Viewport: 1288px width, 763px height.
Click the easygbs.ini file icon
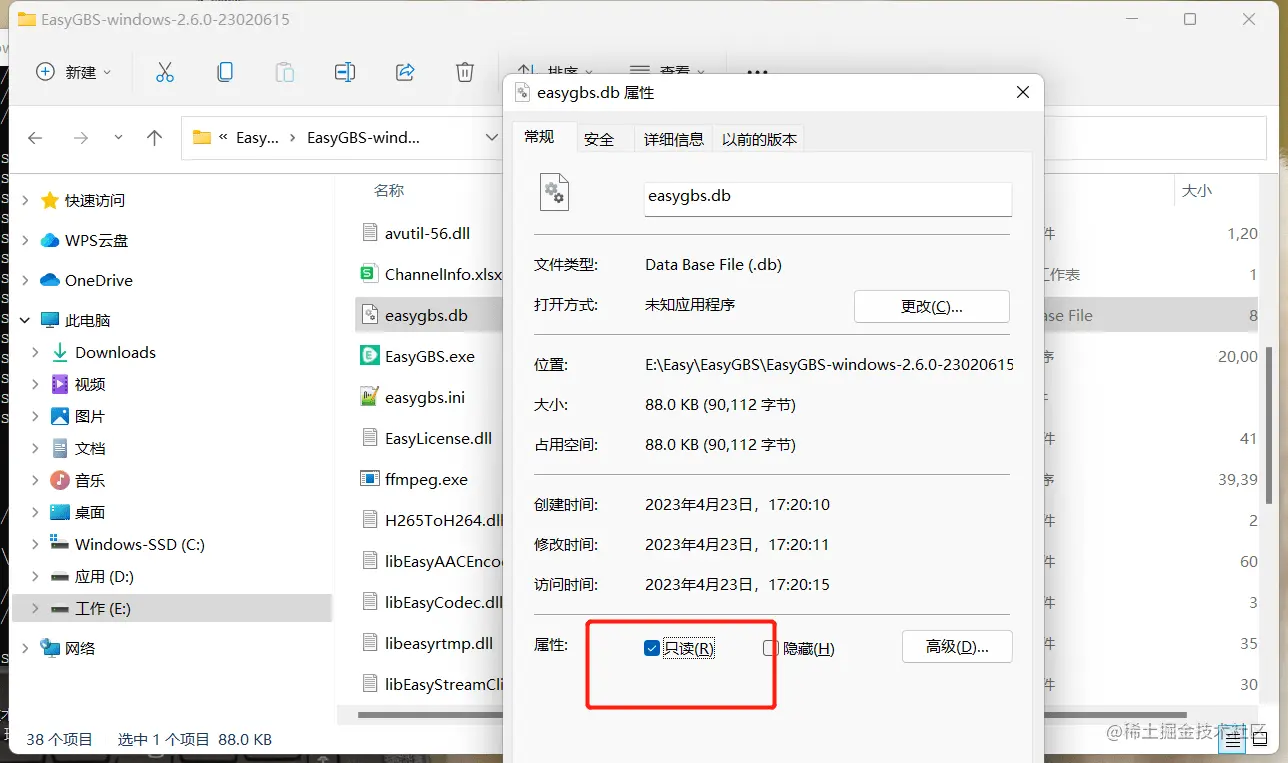(x=369, y=397)
